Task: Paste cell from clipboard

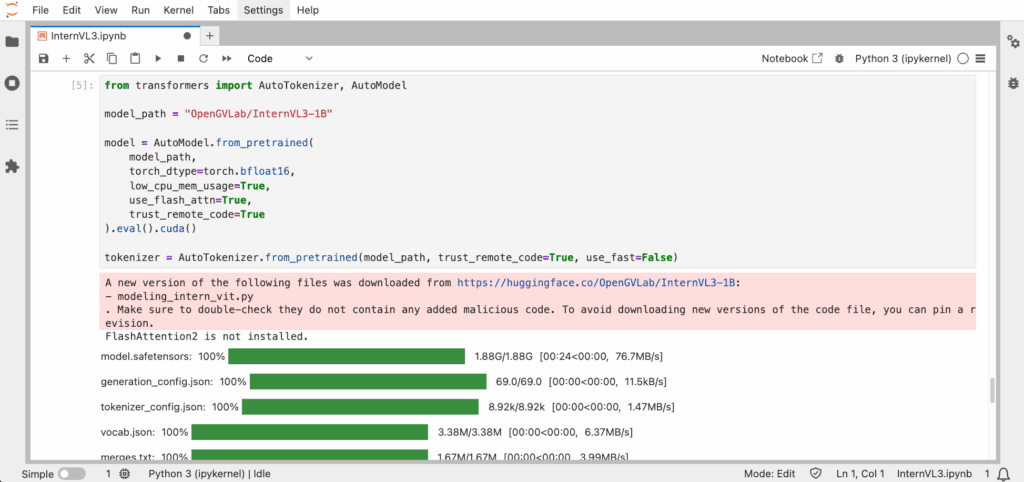Action: point(135,59)
